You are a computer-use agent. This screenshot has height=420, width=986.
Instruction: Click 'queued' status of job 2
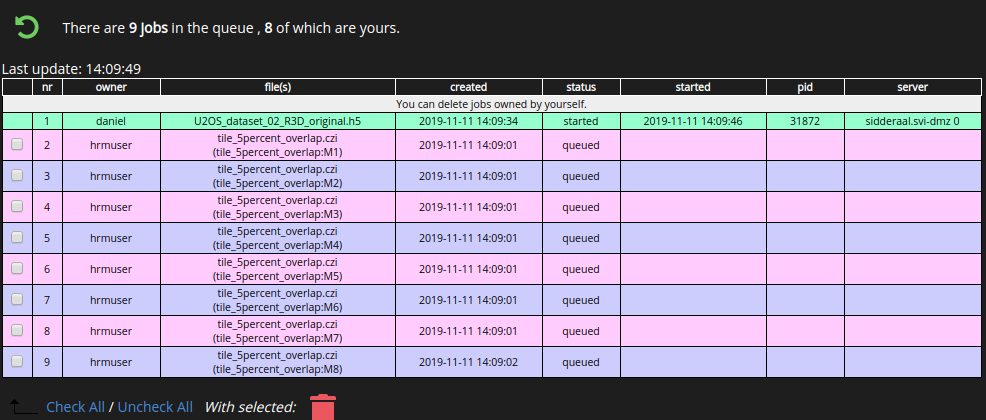(581, 145)
